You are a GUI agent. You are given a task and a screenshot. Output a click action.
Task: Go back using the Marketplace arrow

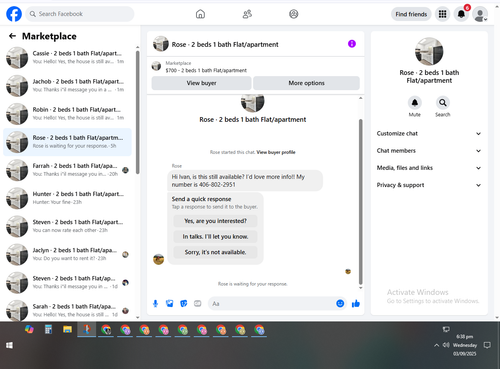pos(12,36)
